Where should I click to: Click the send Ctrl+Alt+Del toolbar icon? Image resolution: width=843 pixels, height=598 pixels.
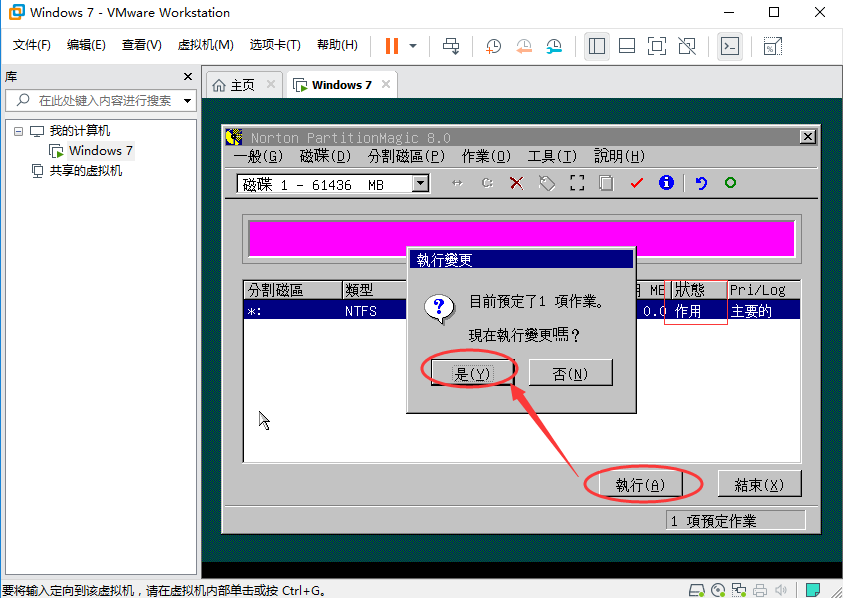(x=451, y=46)
